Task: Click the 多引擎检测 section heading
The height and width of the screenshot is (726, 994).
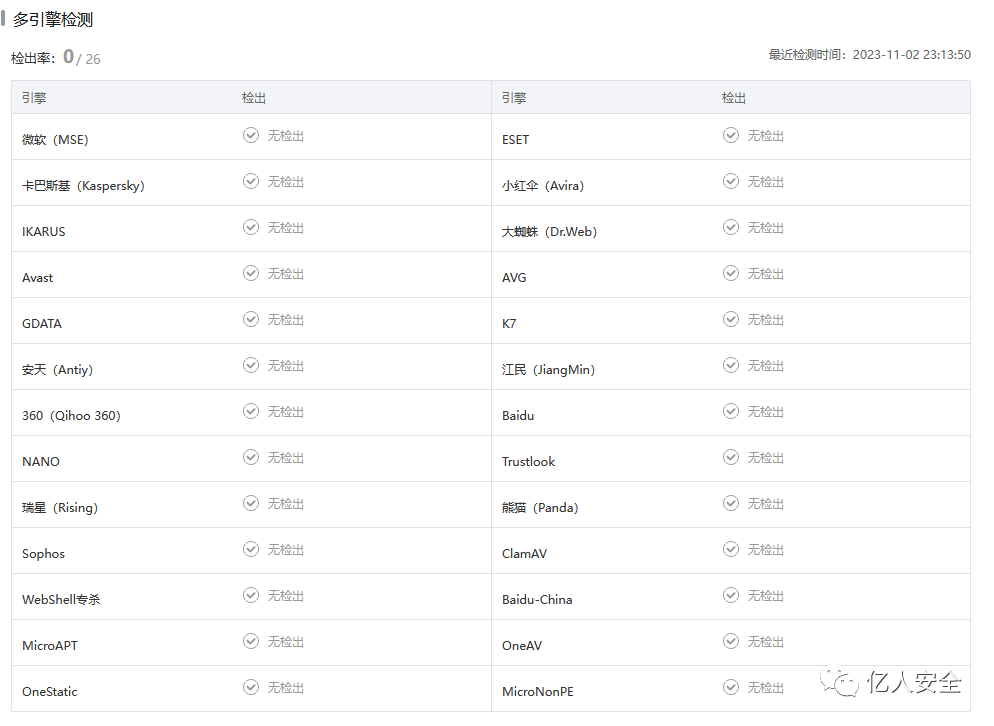Action: tap(53, 20)
